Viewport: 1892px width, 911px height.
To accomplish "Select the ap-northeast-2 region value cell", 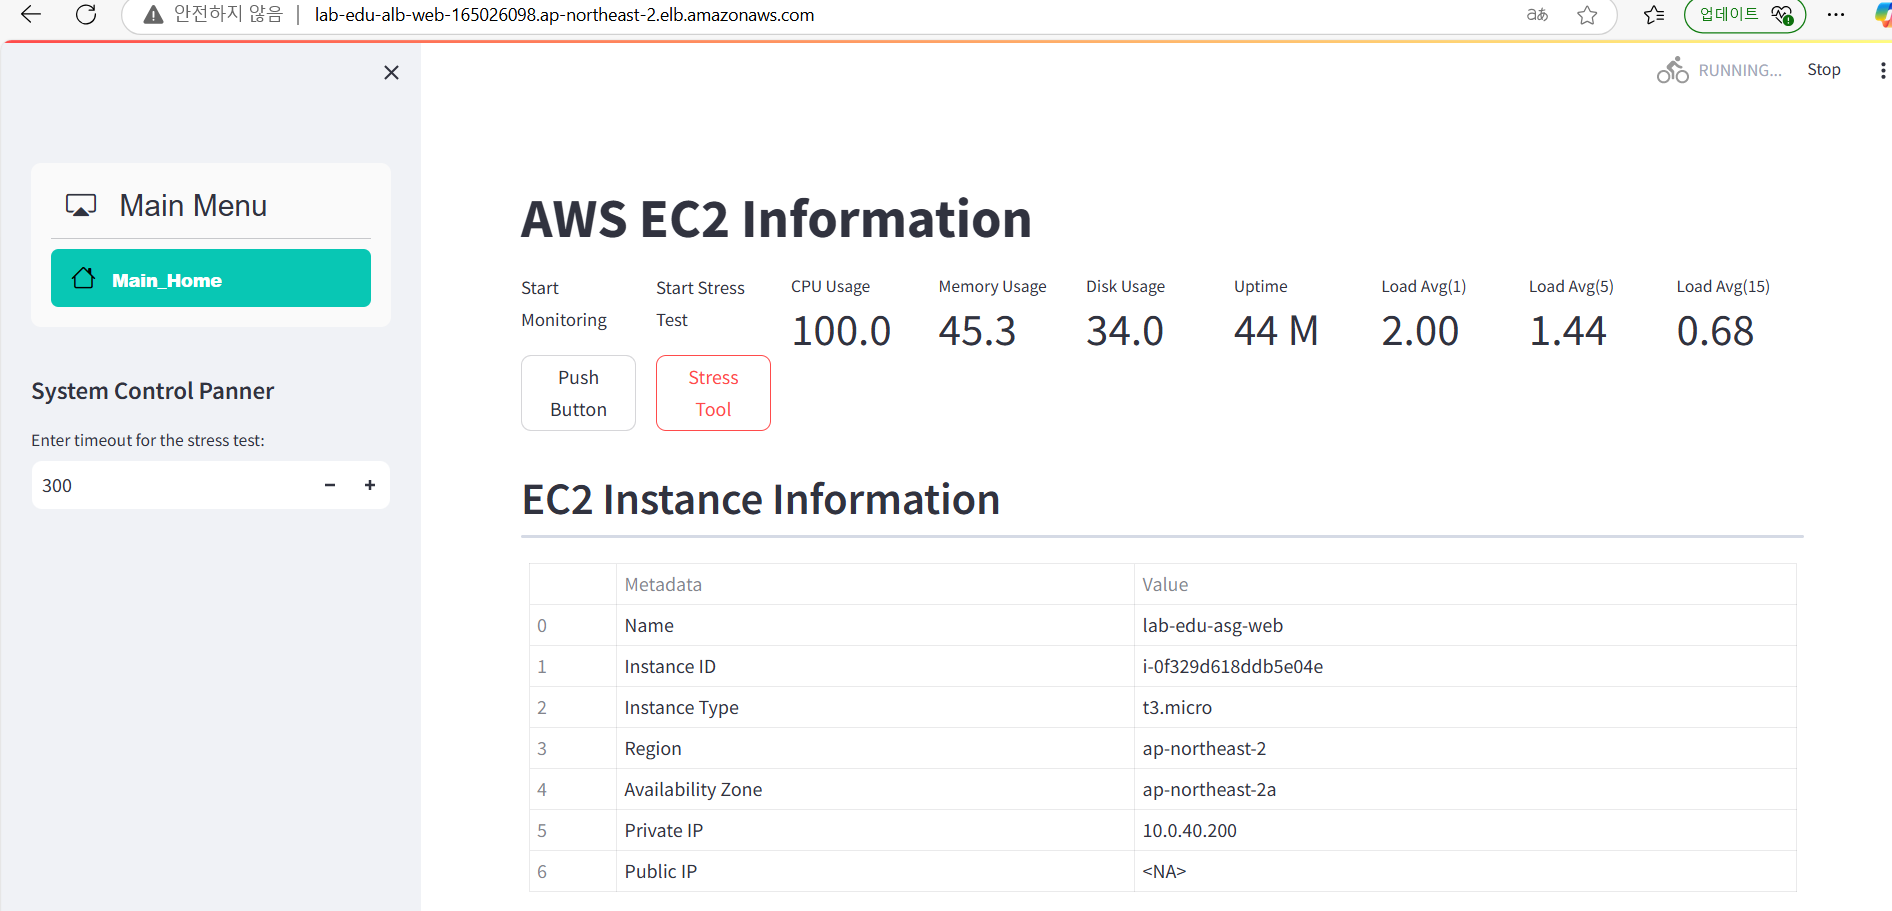I will point(1465,748).
